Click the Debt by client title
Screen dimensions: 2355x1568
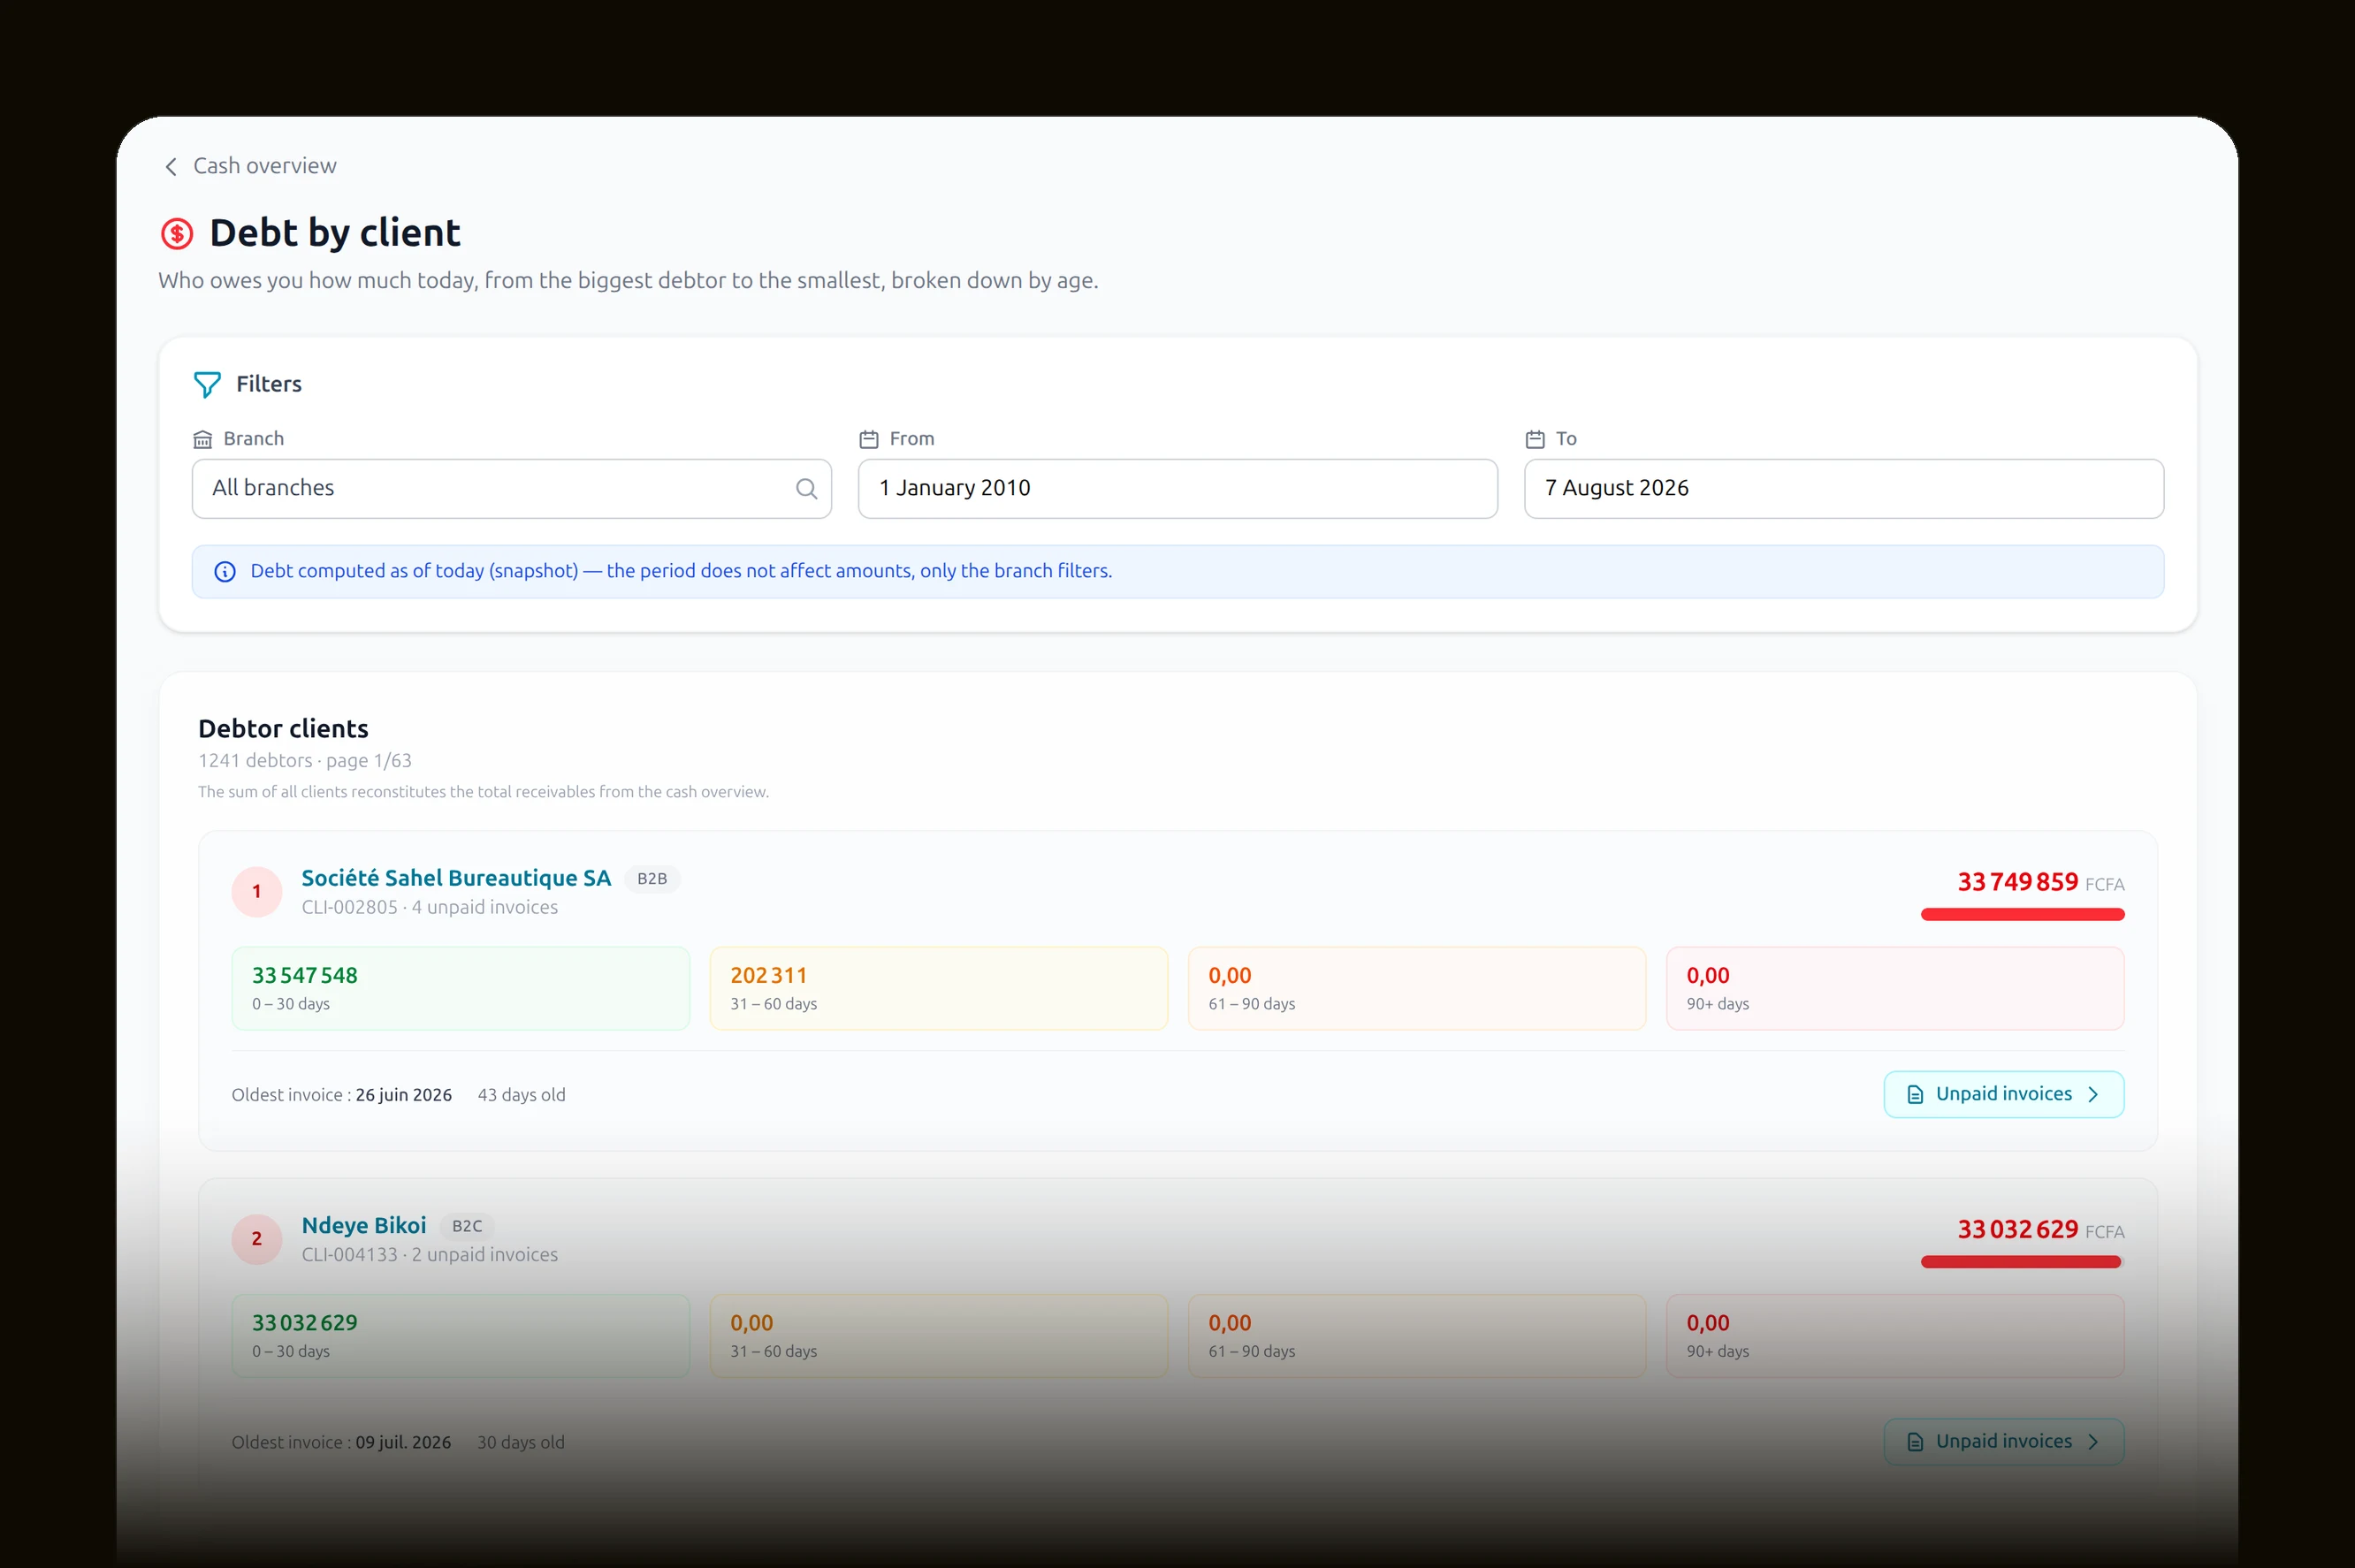click(x=335, y=233)
